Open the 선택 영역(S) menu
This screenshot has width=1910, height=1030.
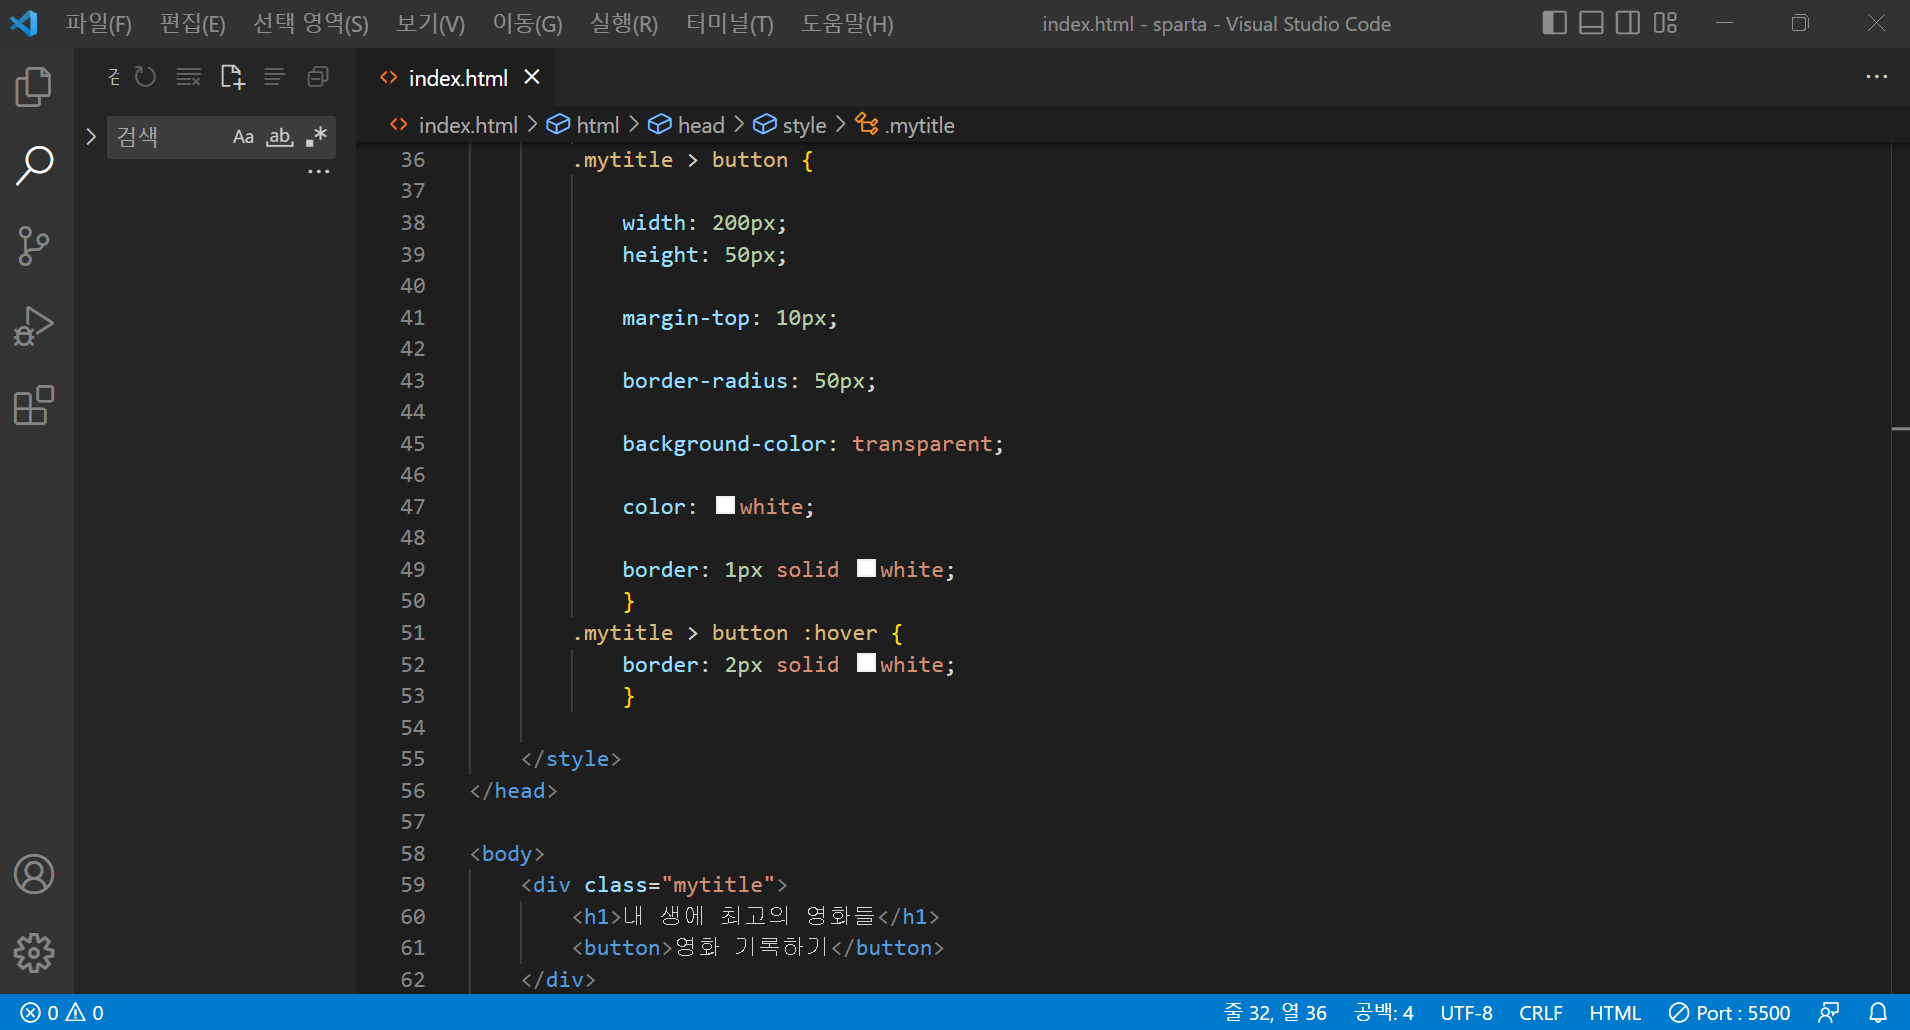point(311,23)
